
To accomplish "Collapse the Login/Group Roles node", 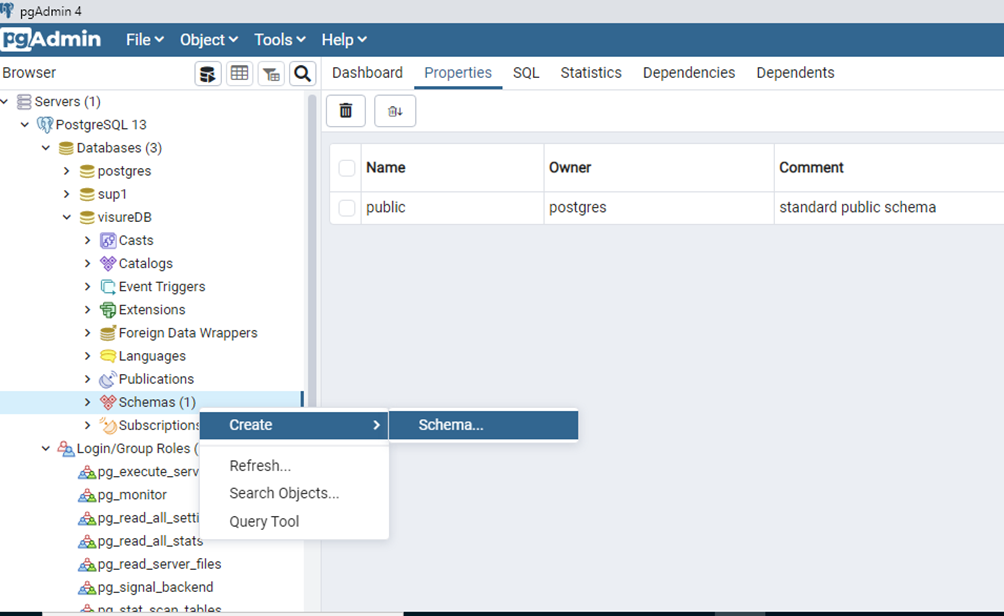I will 46,448.
